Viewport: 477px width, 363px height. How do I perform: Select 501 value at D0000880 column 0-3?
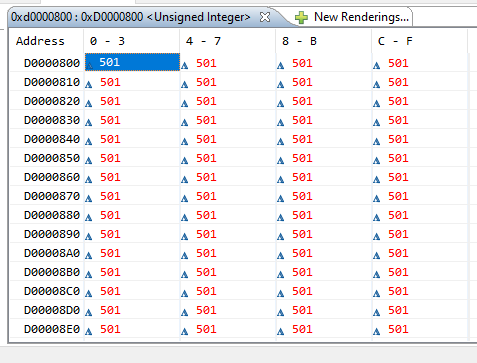point(110,215)
